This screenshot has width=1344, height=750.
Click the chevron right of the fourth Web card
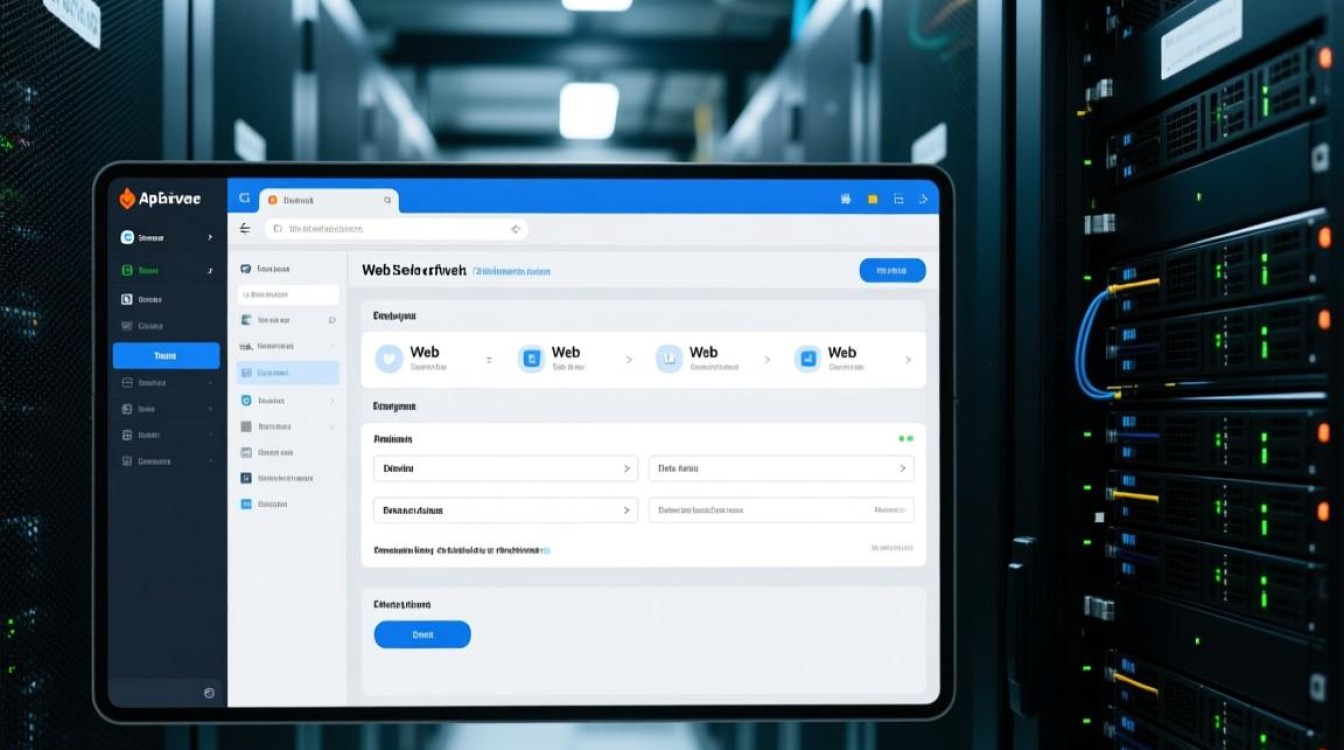[x=908, y=360]
